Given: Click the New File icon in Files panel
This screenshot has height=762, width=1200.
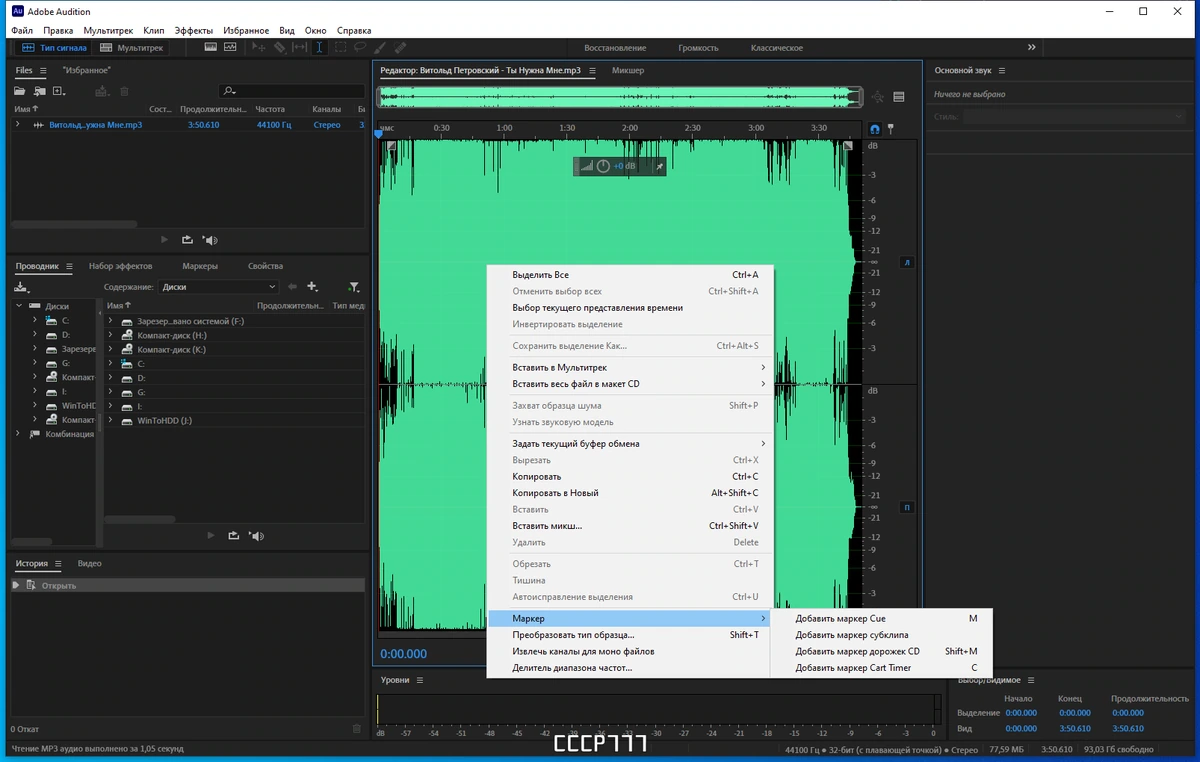Looking at the screenshot, I should [59, 91].
